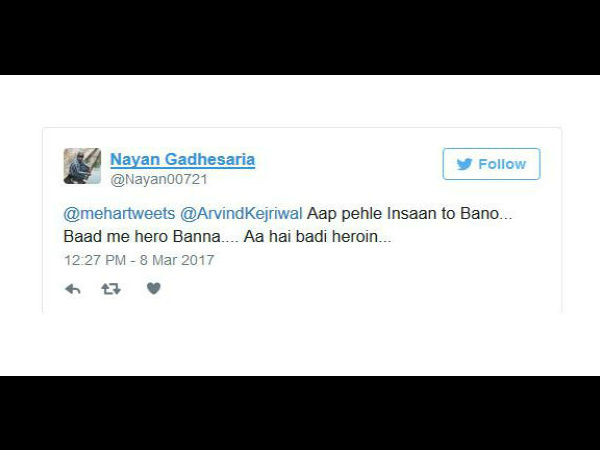Open Nayan Gadhesaria's profile picture
Viewport: 600px width, 450px height.
[x=82, y=166]
